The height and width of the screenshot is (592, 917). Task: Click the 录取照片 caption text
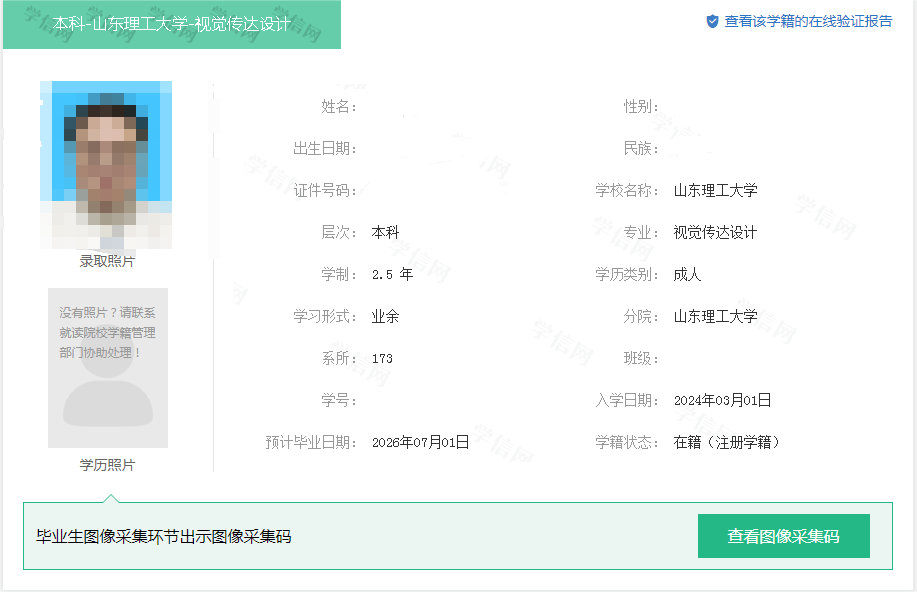tap(107, 261)
